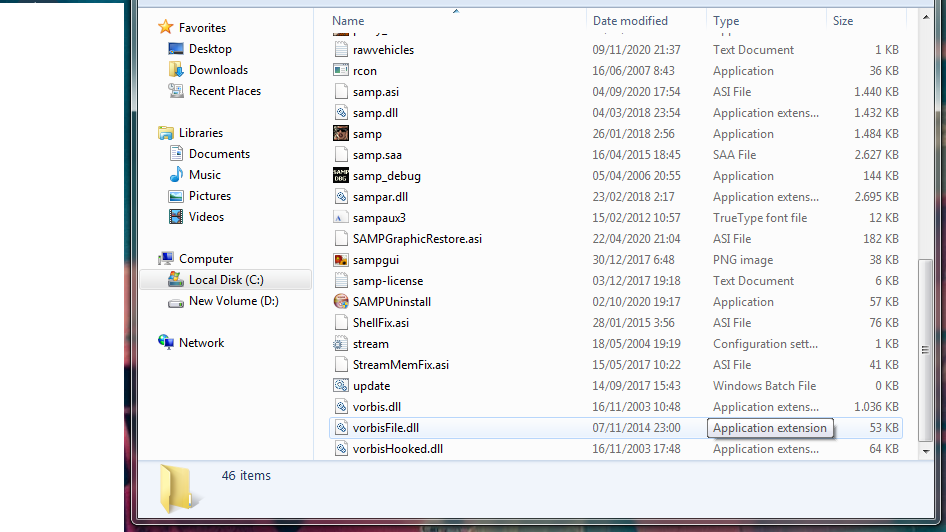Open Desktop in Favorites

(x=210, y=49)
